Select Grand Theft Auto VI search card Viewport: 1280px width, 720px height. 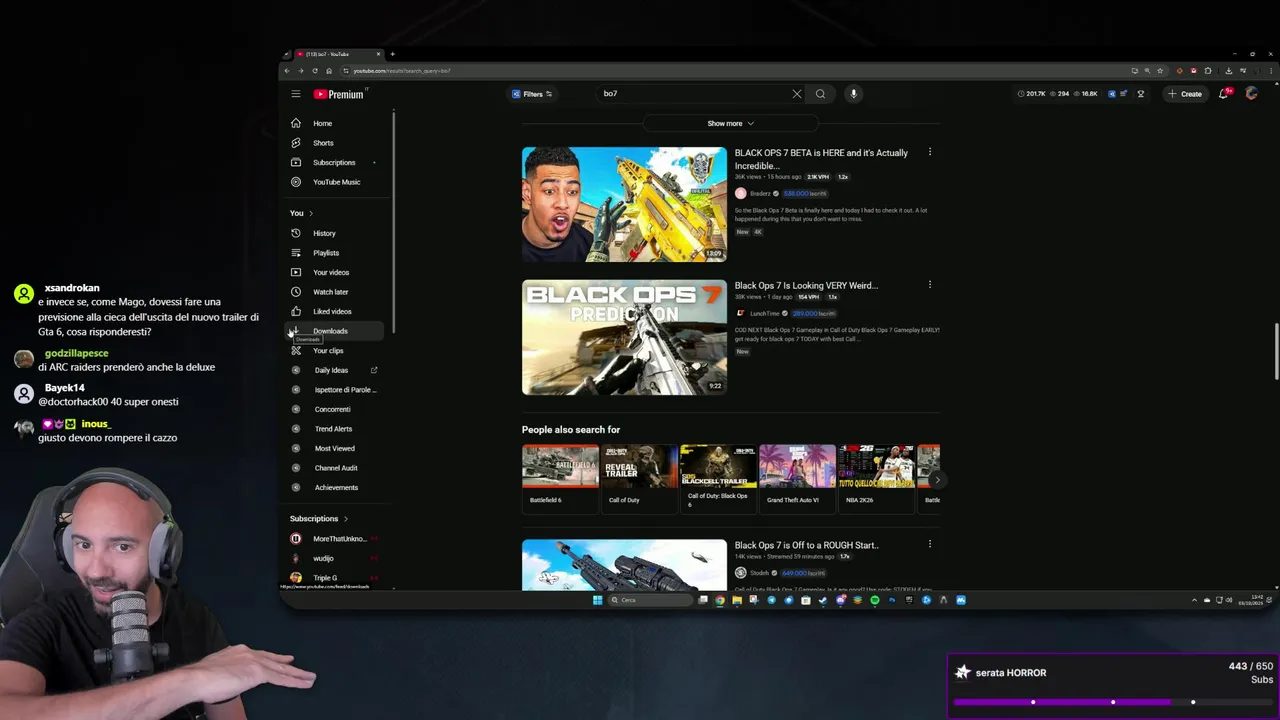(x=797, y=478)
